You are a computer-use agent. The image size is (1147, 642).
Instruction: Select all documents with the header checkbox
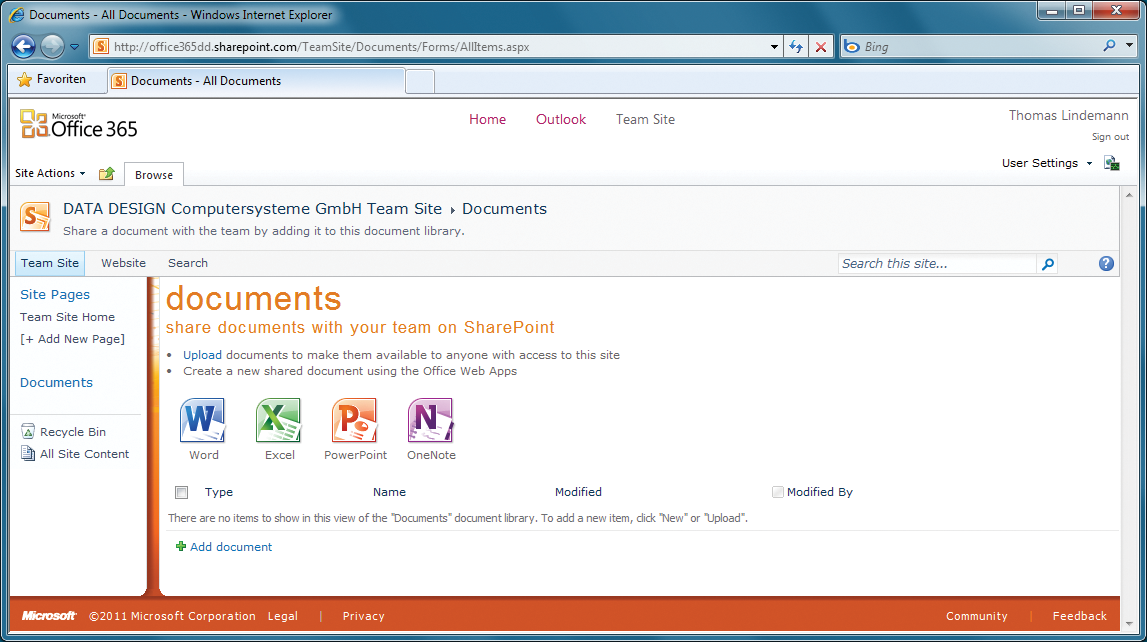click(x=181, y=492)
